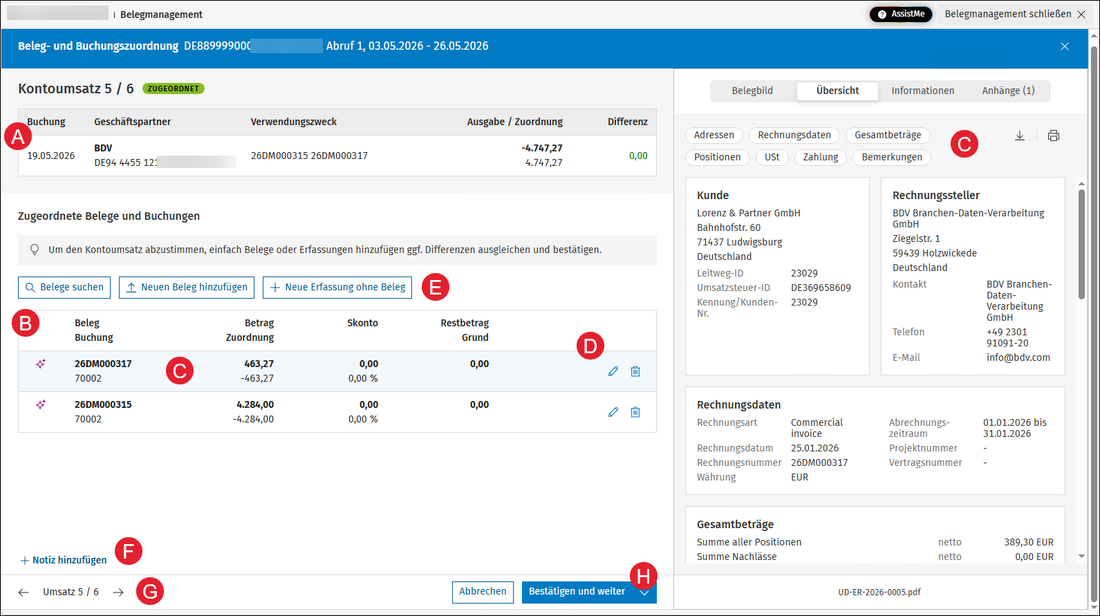The image size is (1100, 616).
Task: Edit the 26DM000315 assignment with pencil icon
Action: [613, 412]
